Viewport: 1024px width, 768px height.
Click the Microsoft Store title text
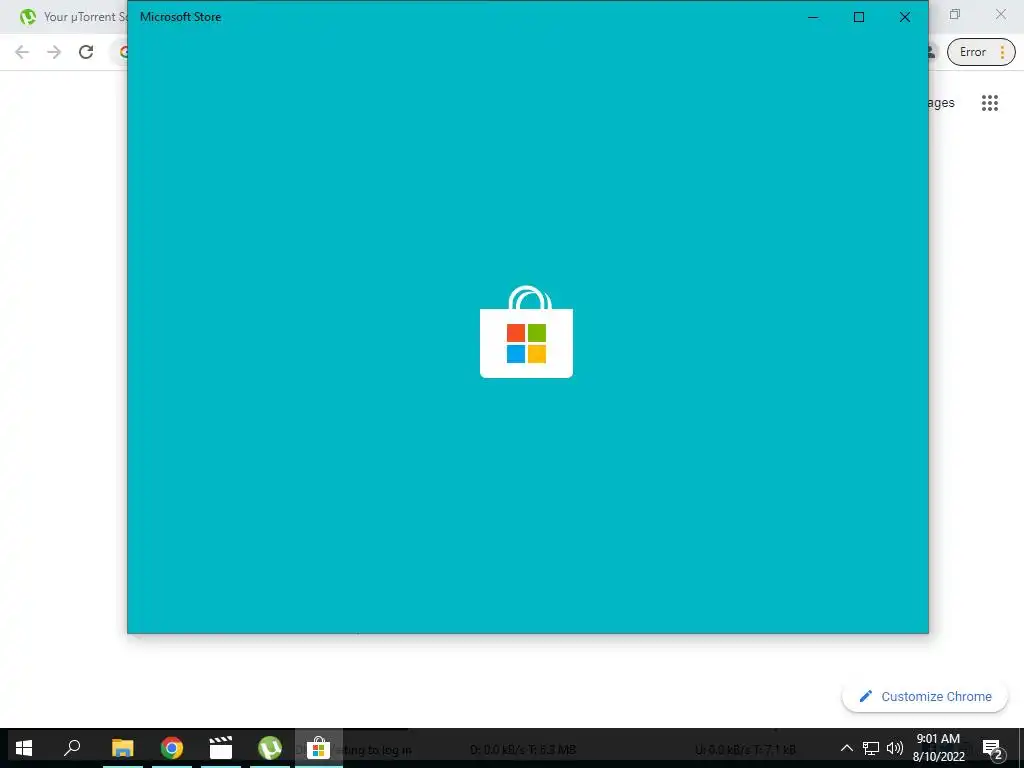180,17
